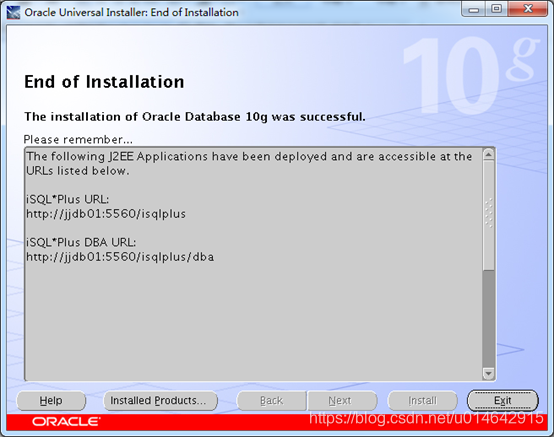554x437 pixels.
Task: Click the iSQL*Plus URL http://jjdb01:5560/isqlplus
Action: click(106, 214)
